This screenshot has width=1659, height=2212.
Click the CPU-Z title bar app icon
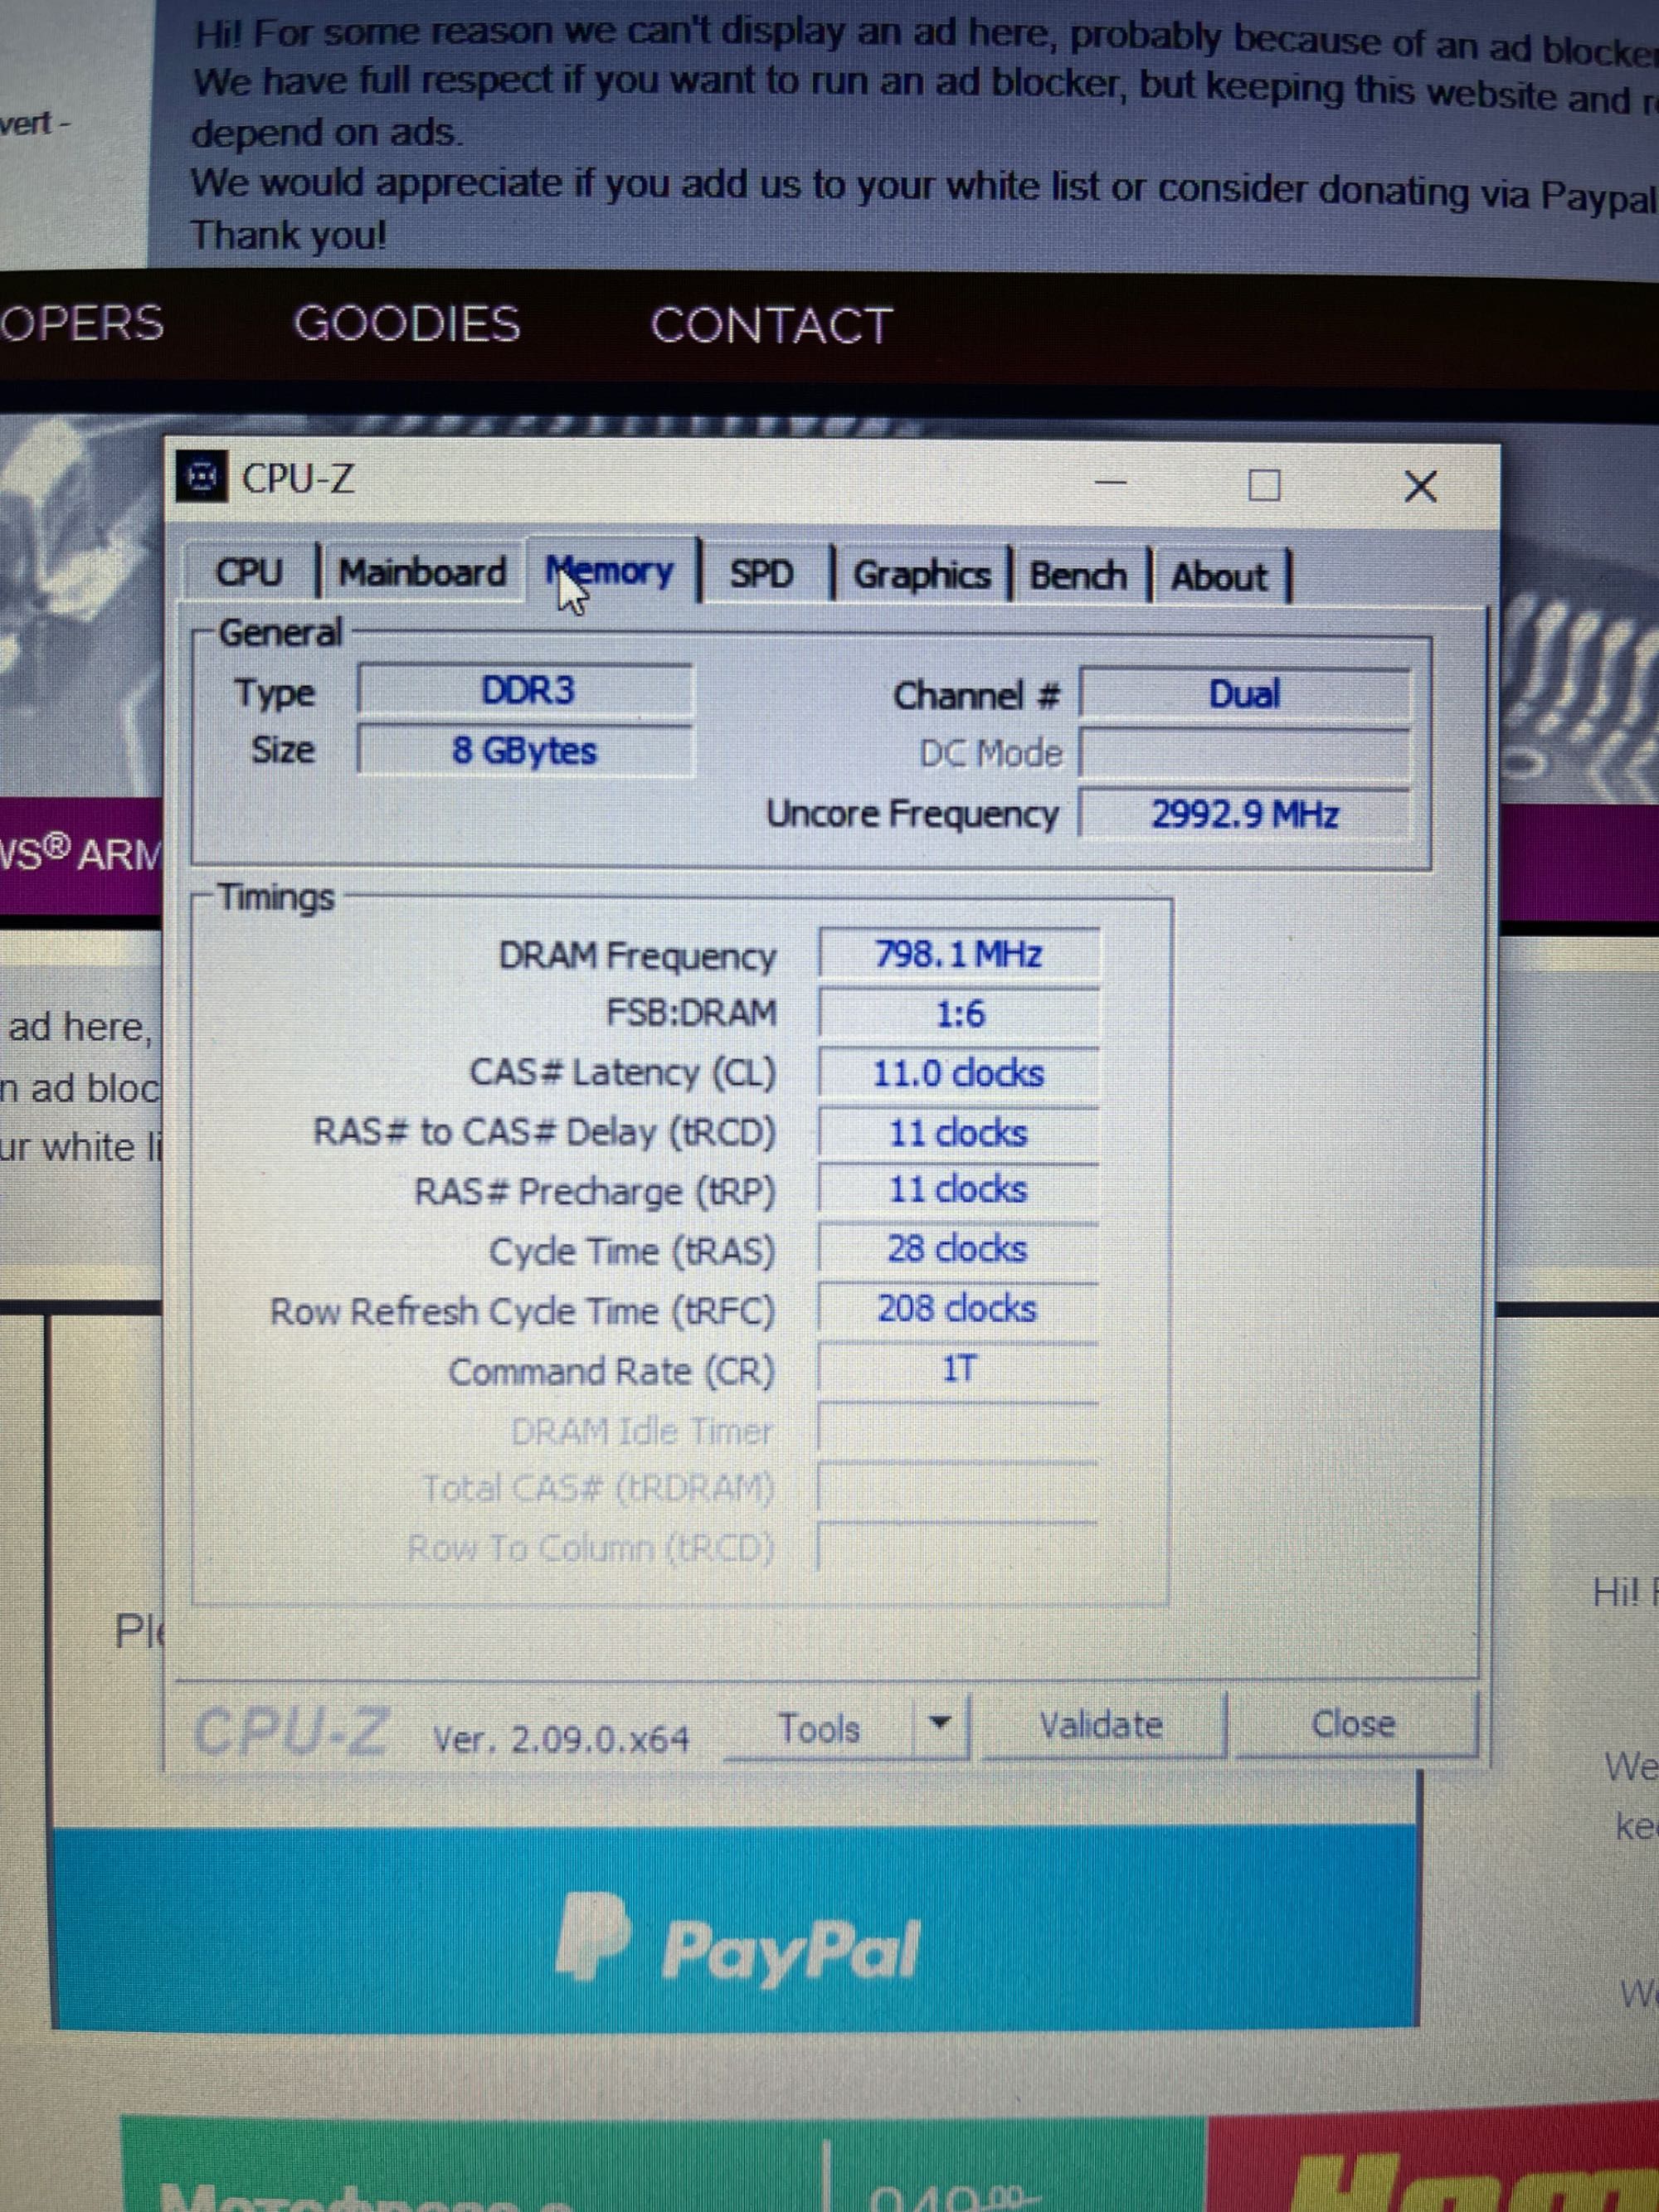click(x=202, y=478)
